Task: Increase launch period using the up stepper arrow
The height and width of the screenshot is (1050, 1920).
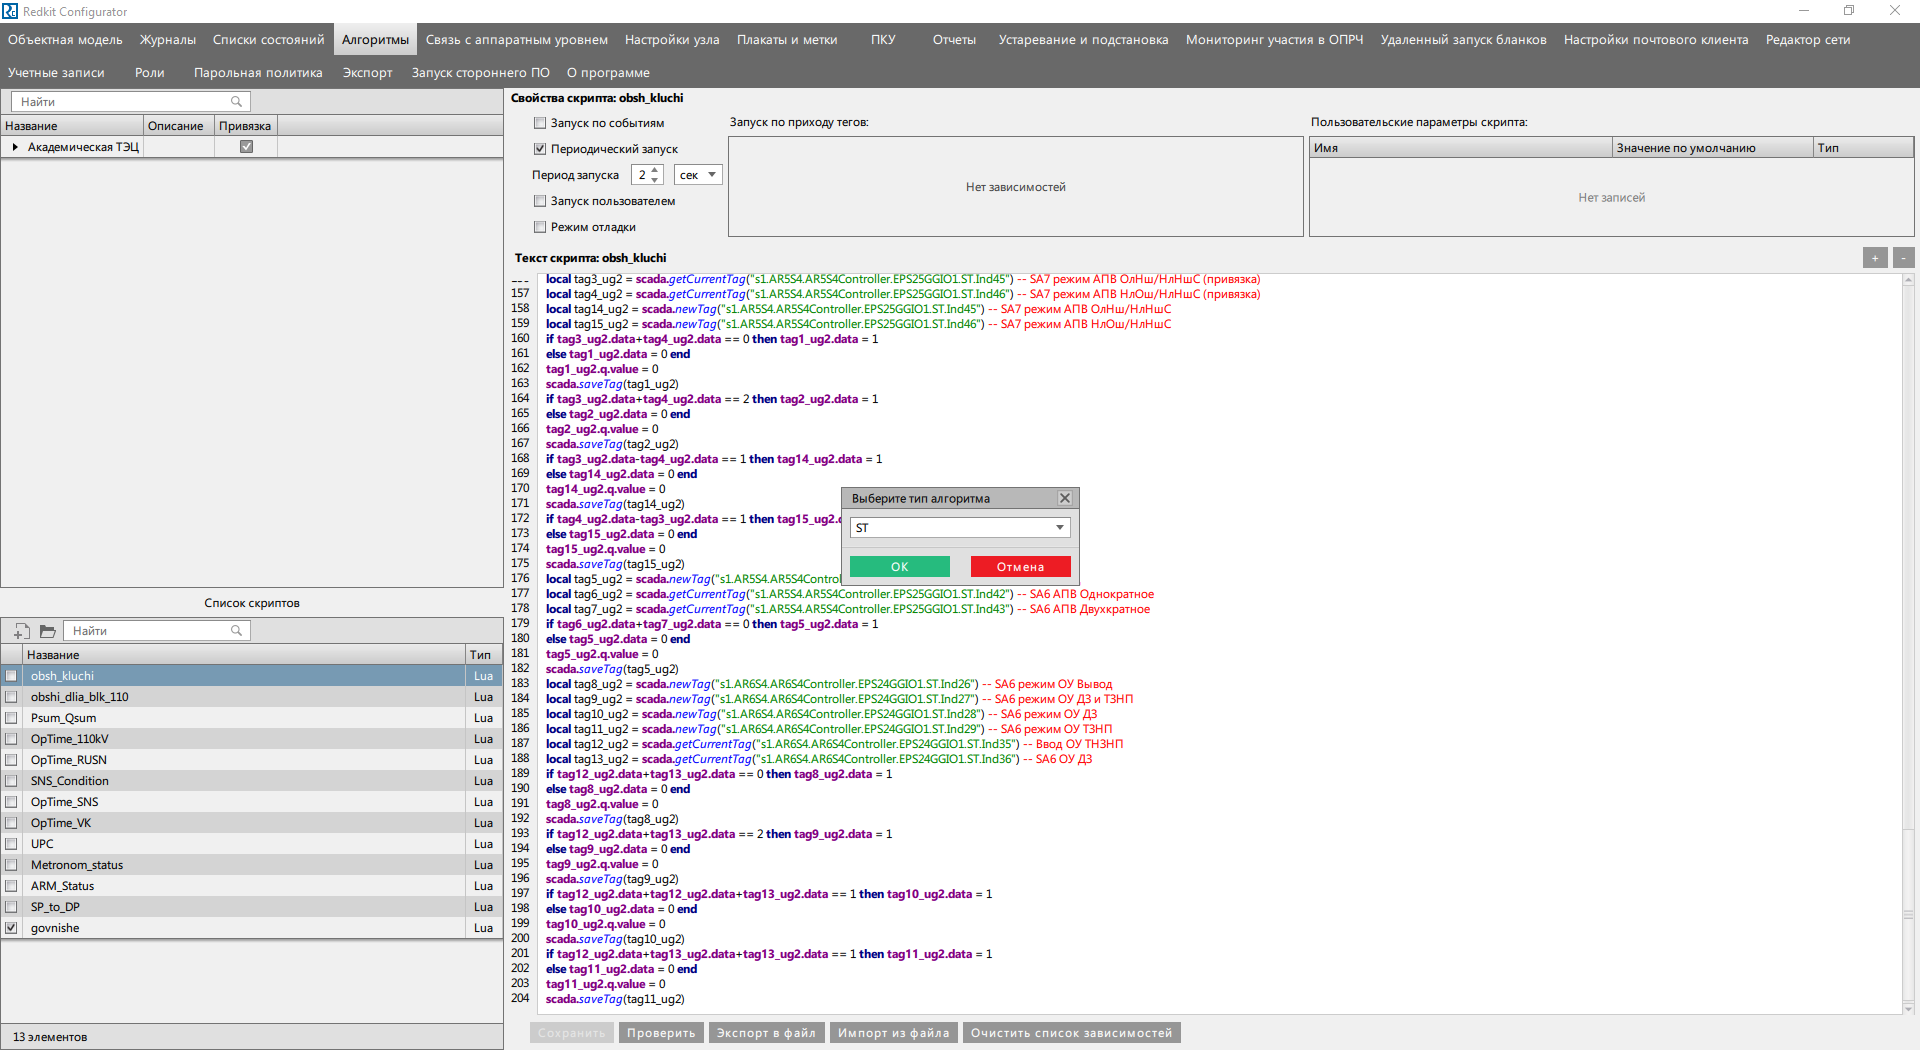Action: (x=655, y=169)
